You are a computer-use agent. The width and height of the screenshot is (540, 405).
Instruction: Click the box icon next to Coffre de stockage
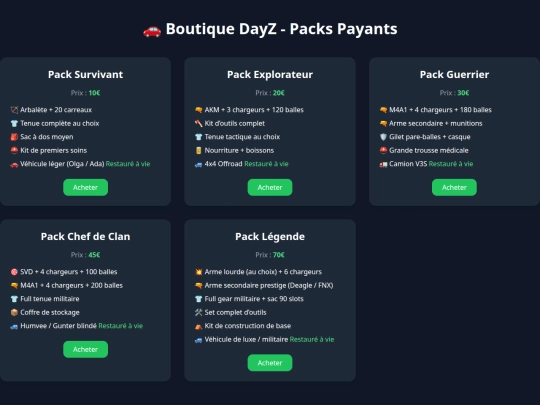(x=14, y=312)
